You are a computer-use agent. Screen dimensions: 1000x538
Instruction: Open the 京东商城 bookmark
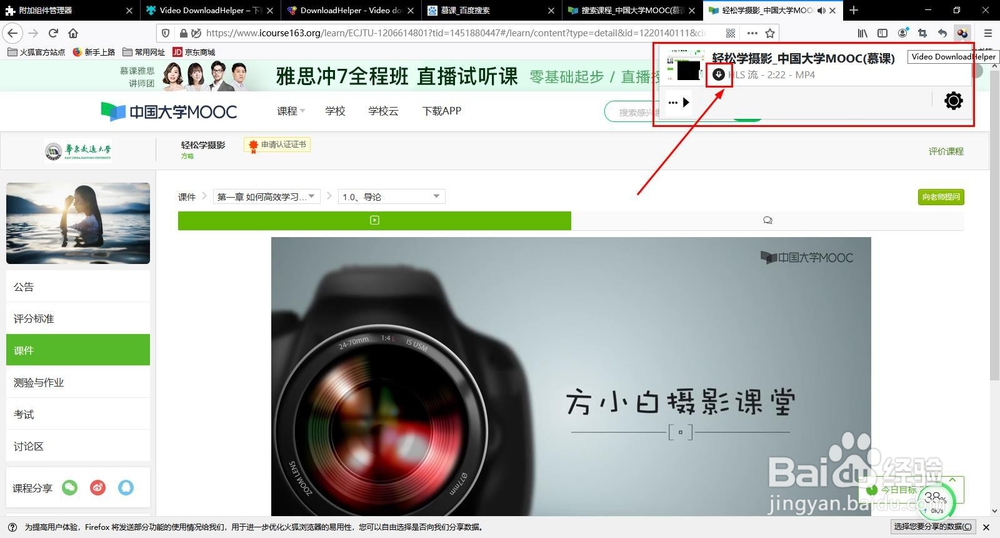point(194,52)
